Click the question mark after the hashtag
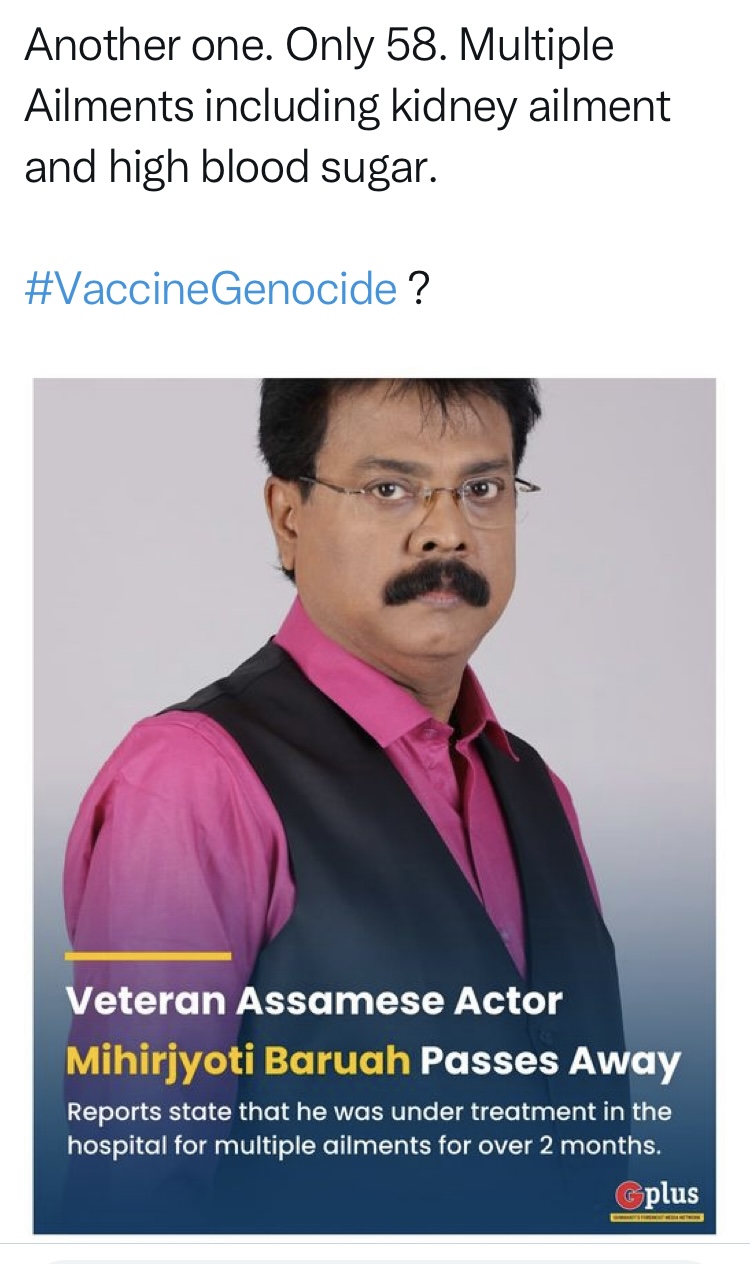Screen dimensions: 750x1264 [419, 289]
